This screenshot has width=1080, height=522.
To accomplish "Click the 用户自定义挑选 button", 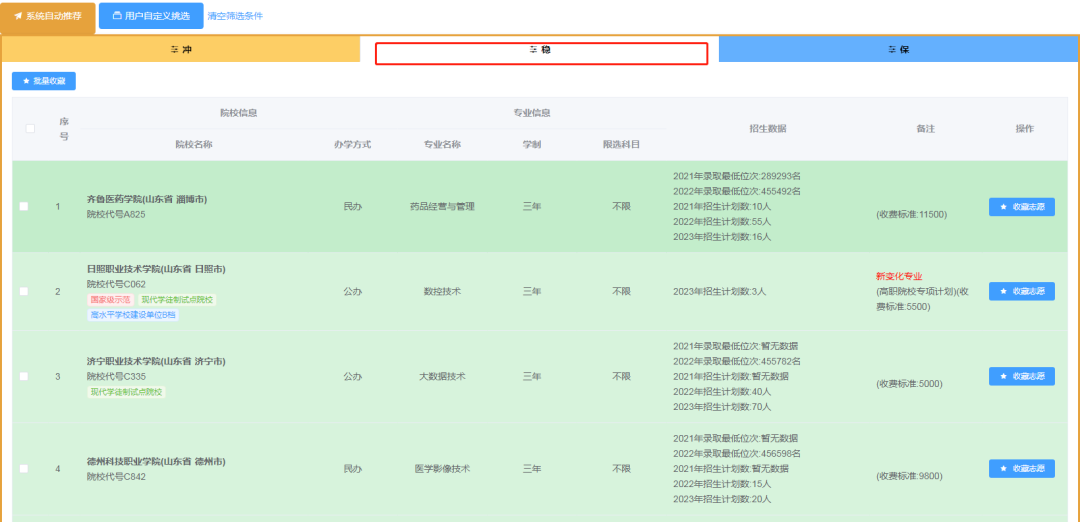I will click(150, 16).
